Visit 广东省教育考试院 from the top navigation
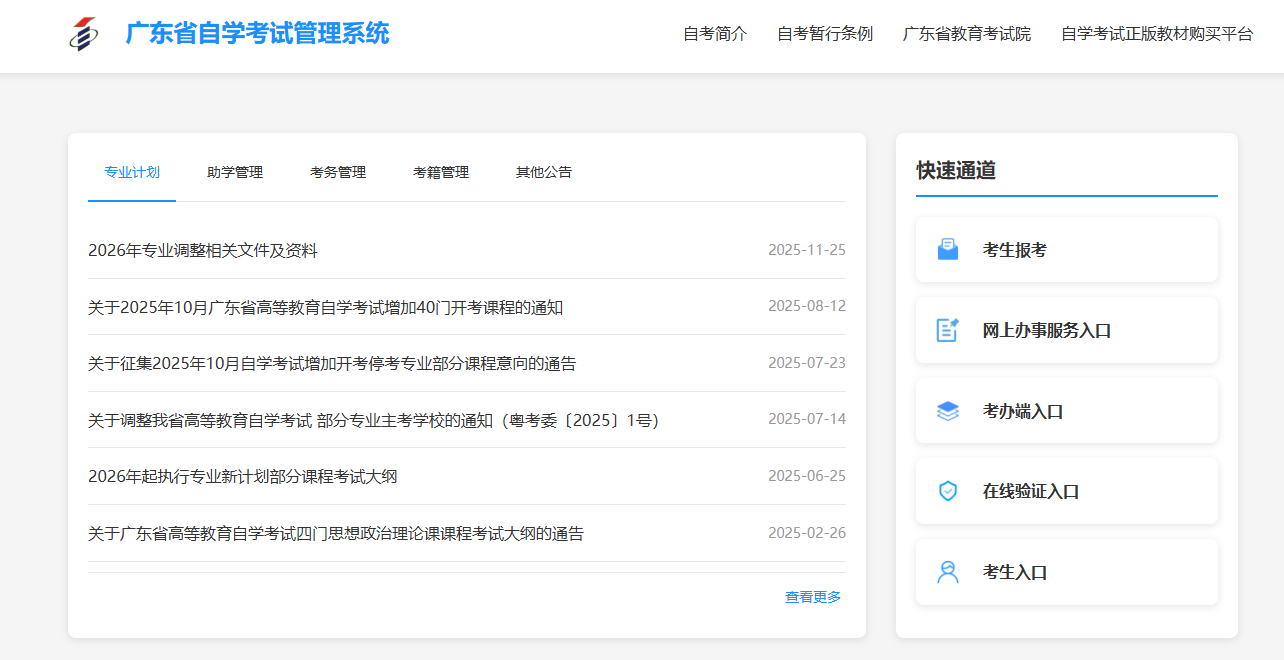The image size is (1284, 660). [967, 34]
